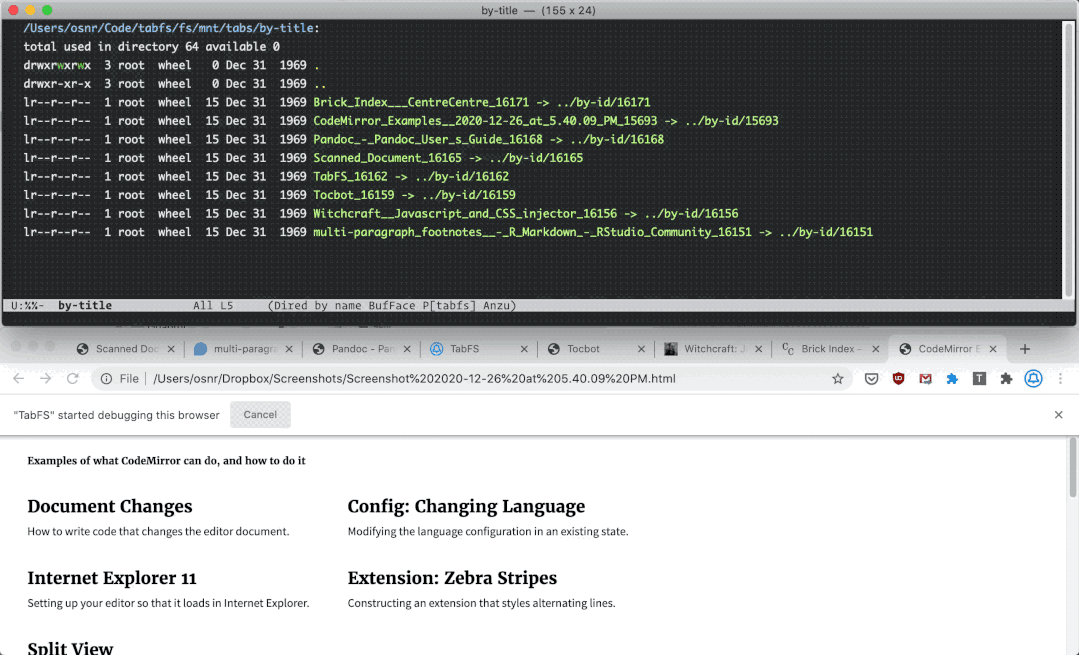
Task: Close the CodeMirror tab
Action: pos(993,349)
